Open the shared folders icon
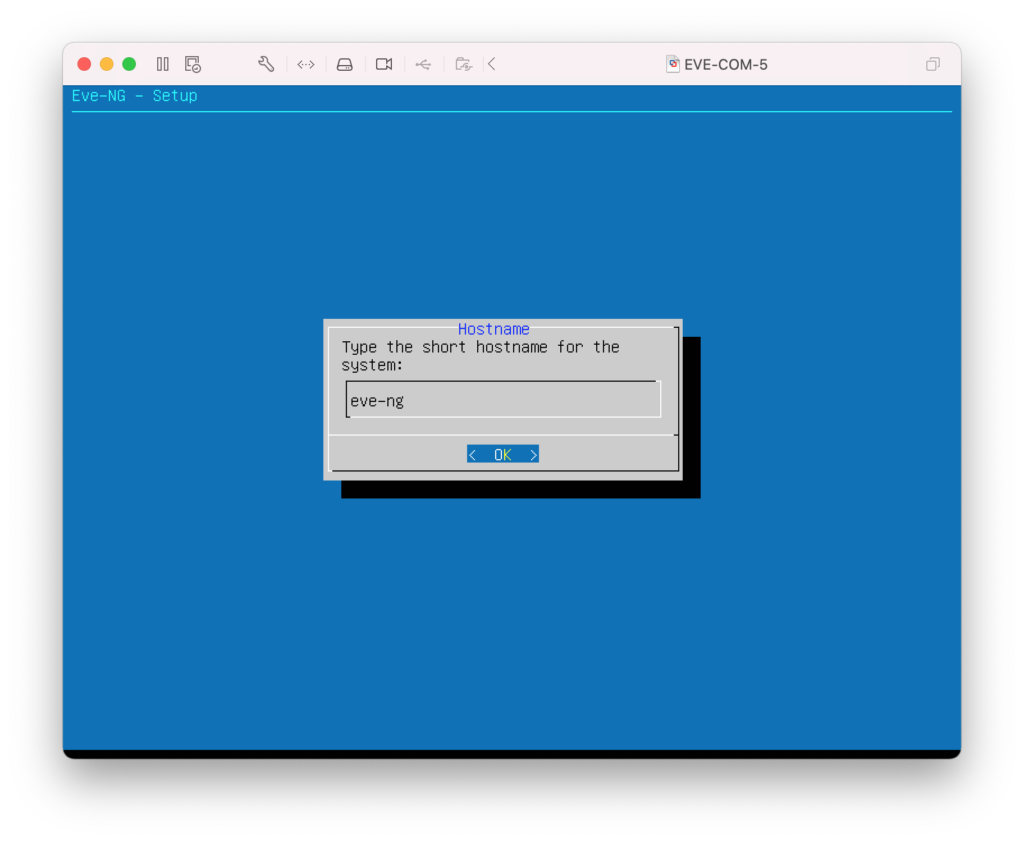1024x842 pixels. (x=463, y=64)
